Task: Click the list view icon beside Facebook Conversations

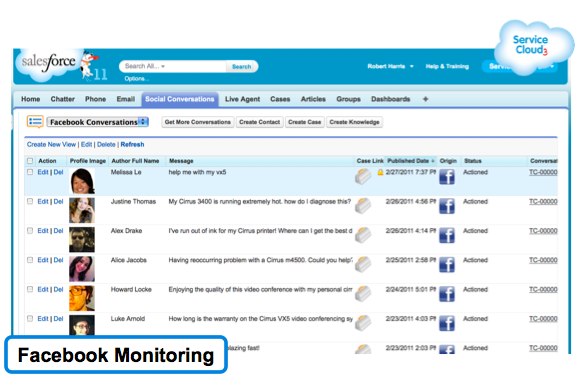Action: (35, 122)
